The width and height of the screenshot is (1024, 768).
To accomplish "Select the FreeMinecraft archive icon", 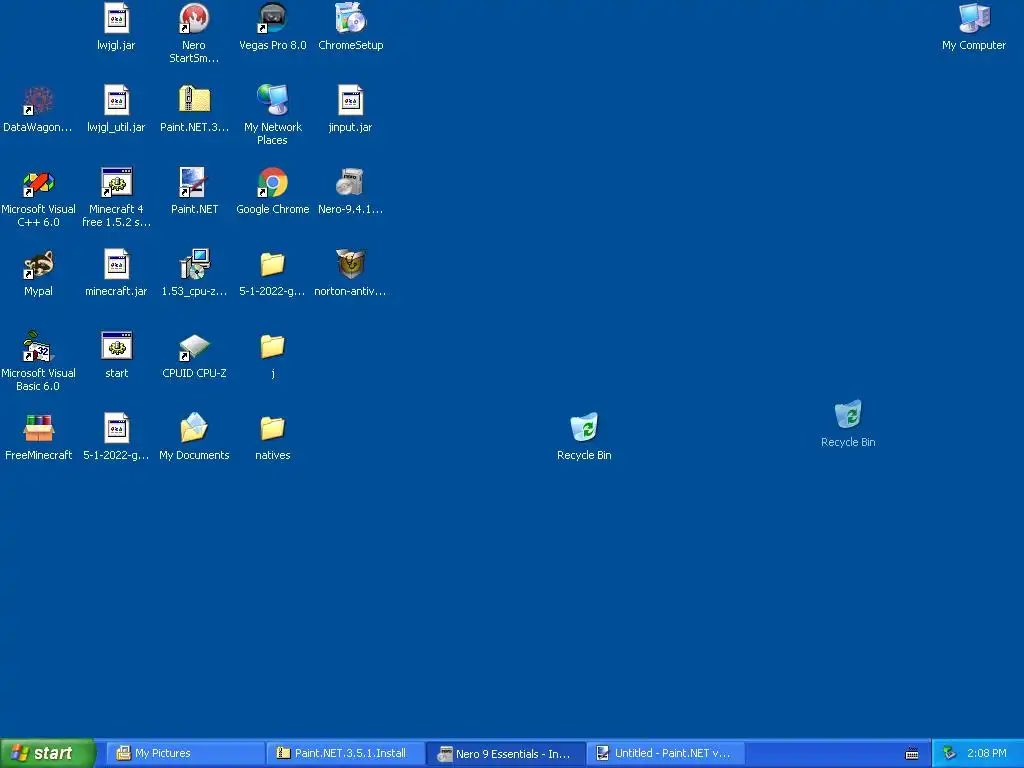I will (38, 429).
